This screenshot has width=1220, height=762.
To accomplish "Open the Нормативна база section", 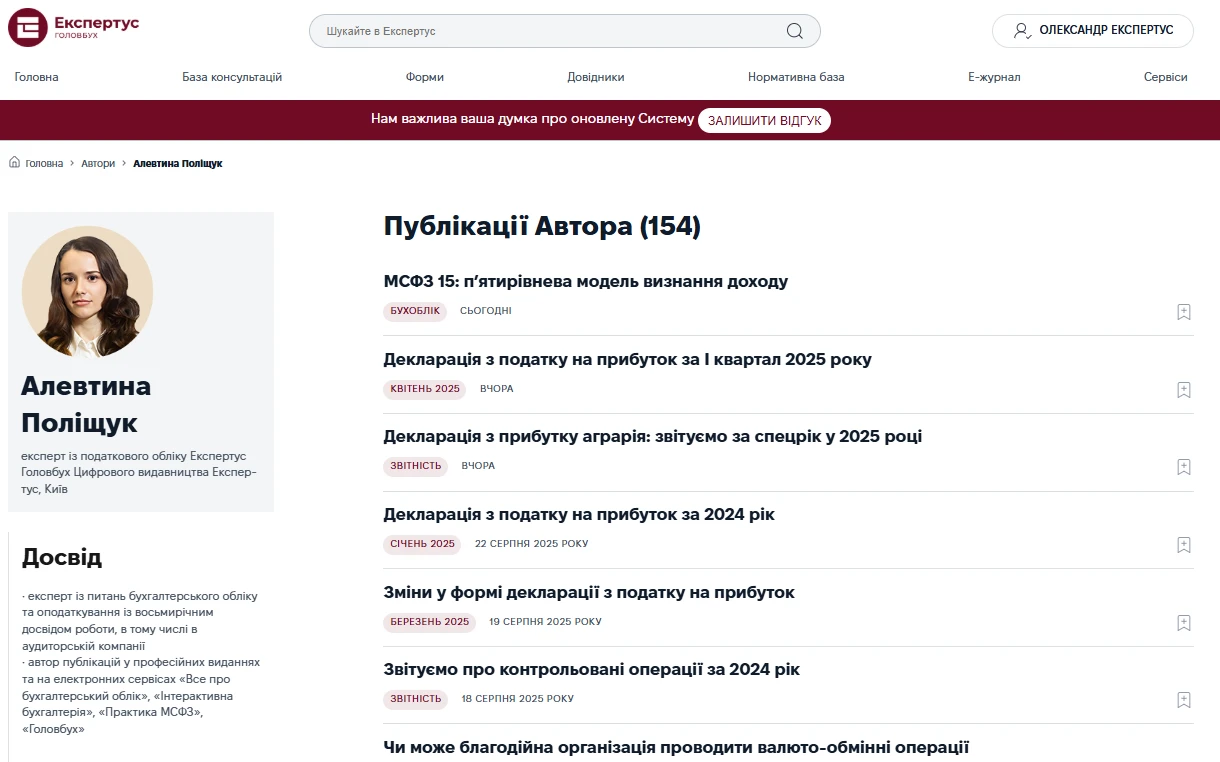I will tap(797, 76).
